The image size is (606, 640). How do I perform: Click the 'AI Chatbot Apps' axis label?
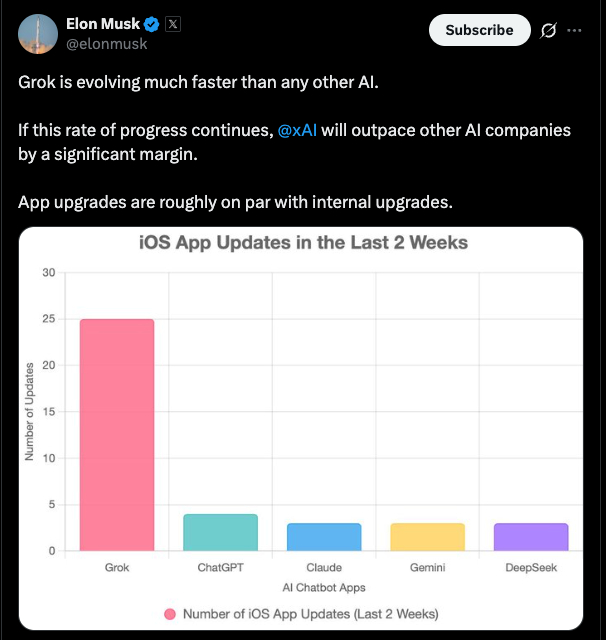324,587
